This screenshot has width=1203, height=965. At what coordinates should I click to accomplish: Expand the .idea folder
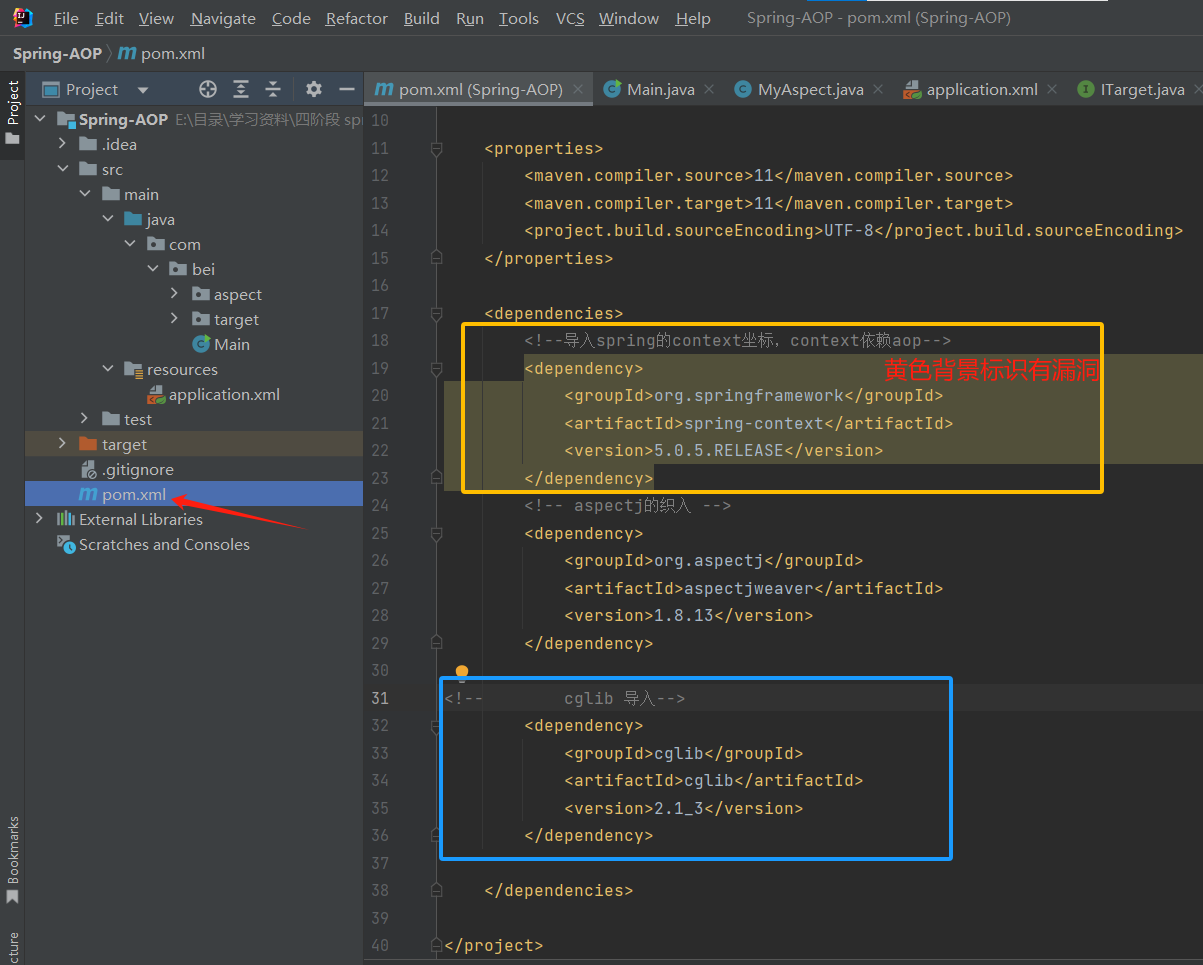click(x=63, y=144)
